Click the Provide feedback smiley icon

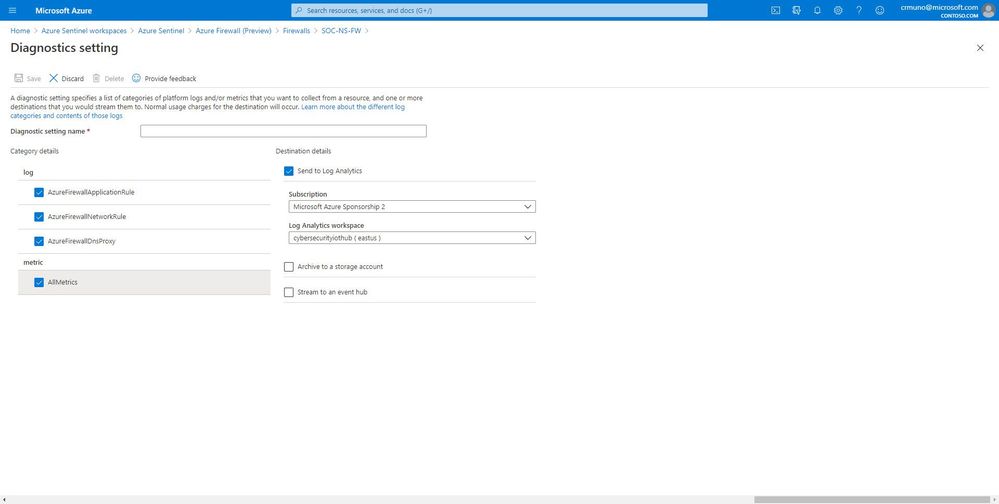coord(136,78)
